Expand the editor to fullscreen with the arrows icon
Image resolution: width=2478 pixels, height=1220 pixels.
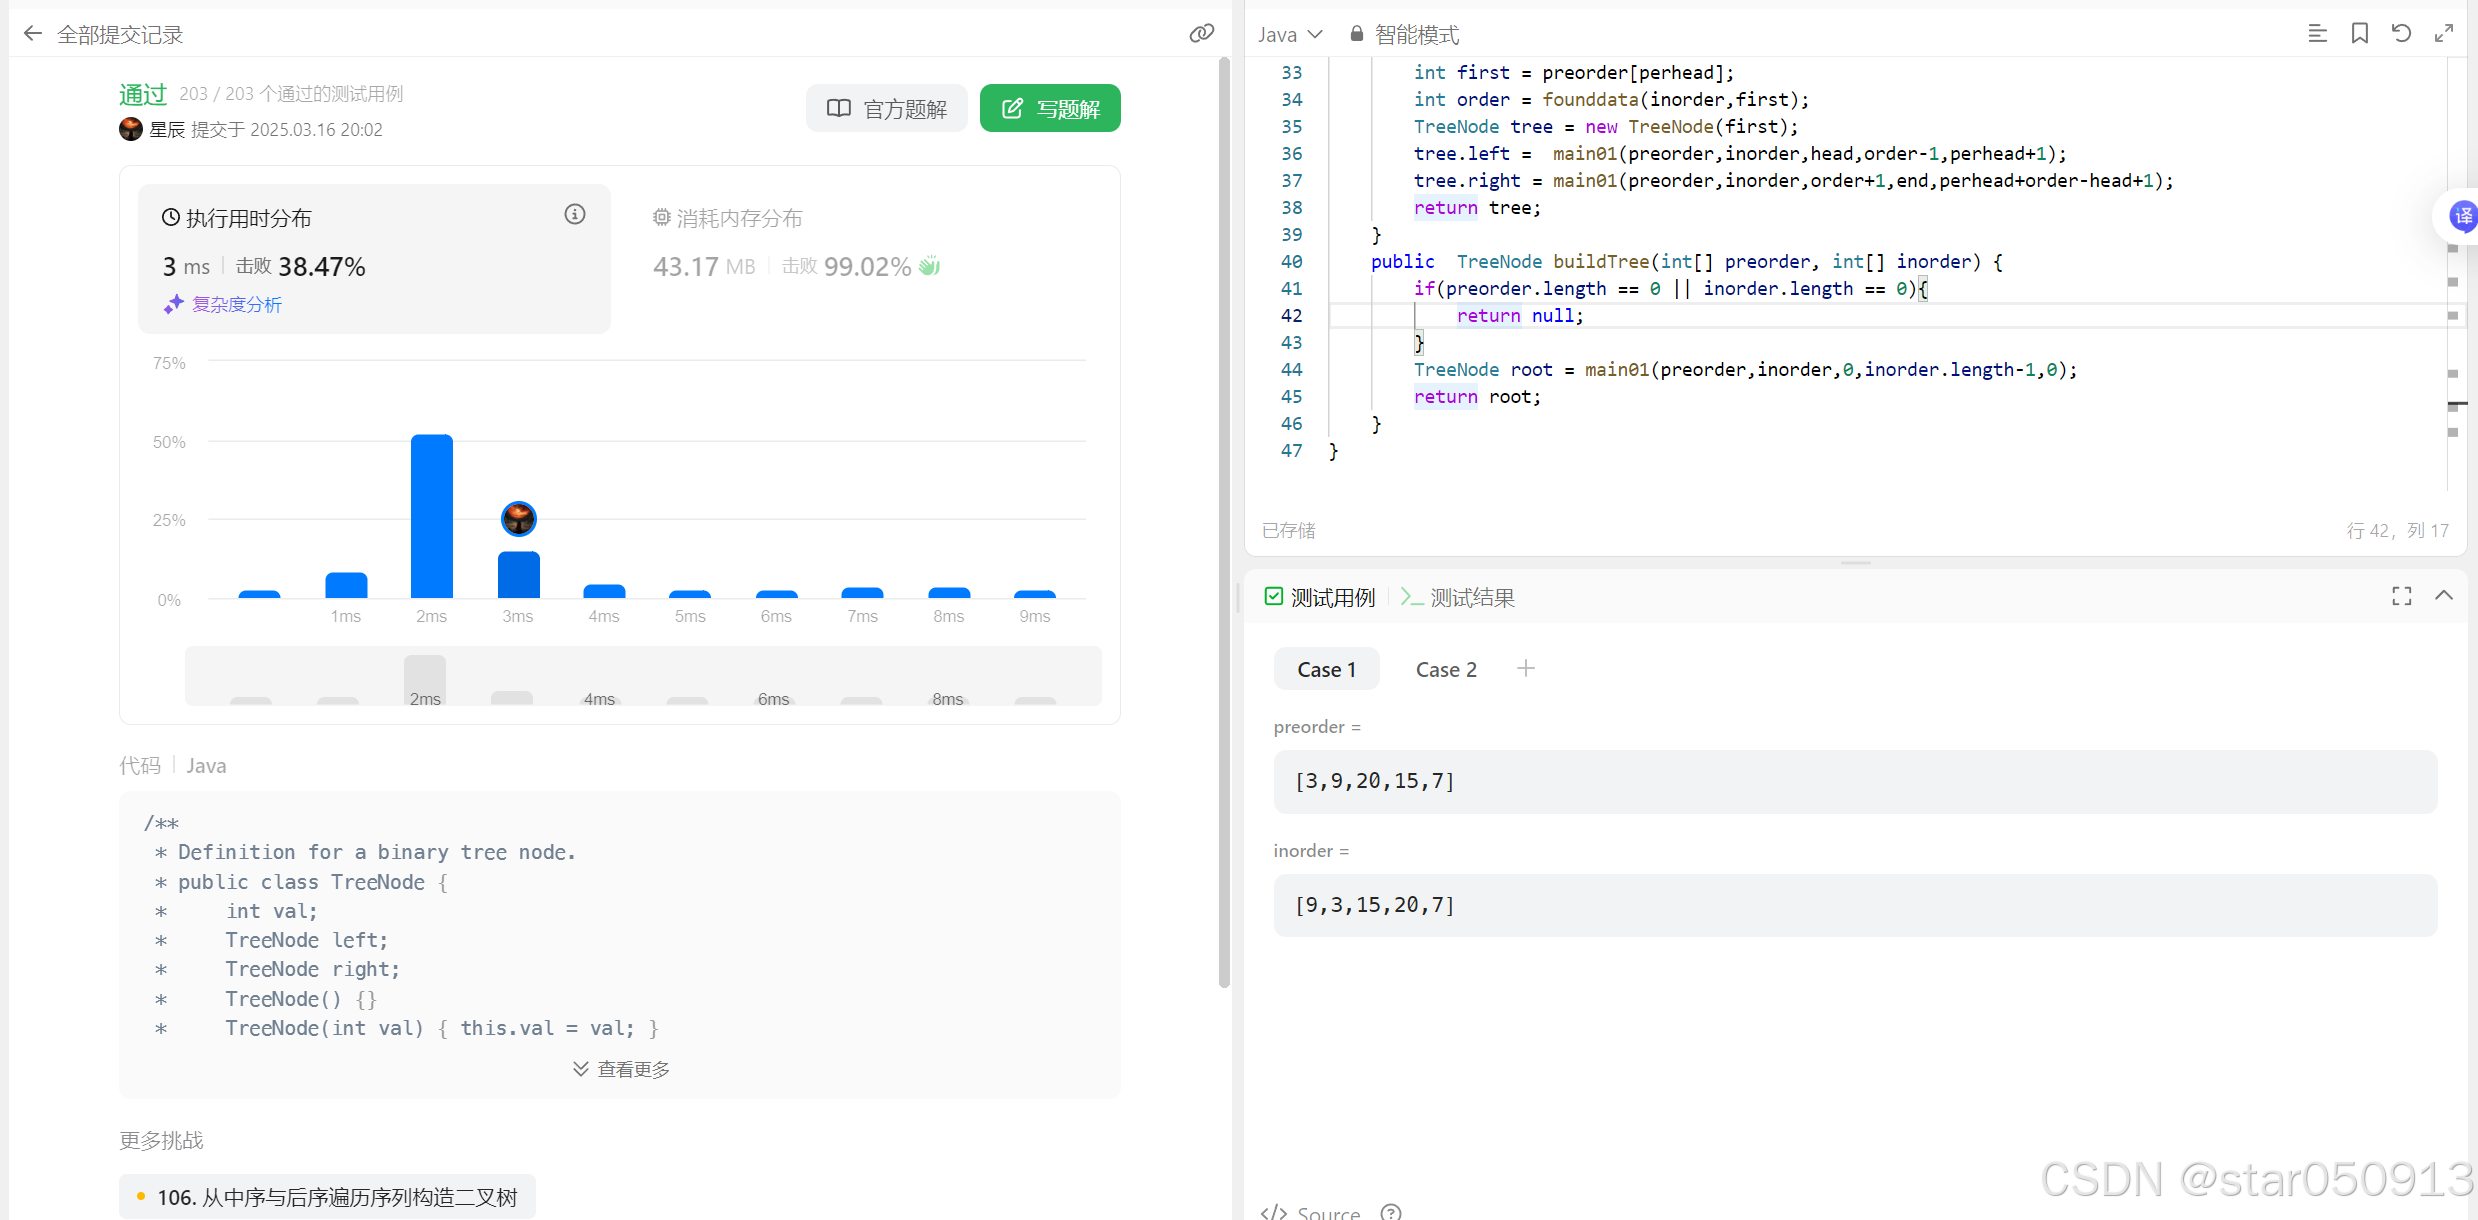2444,34
